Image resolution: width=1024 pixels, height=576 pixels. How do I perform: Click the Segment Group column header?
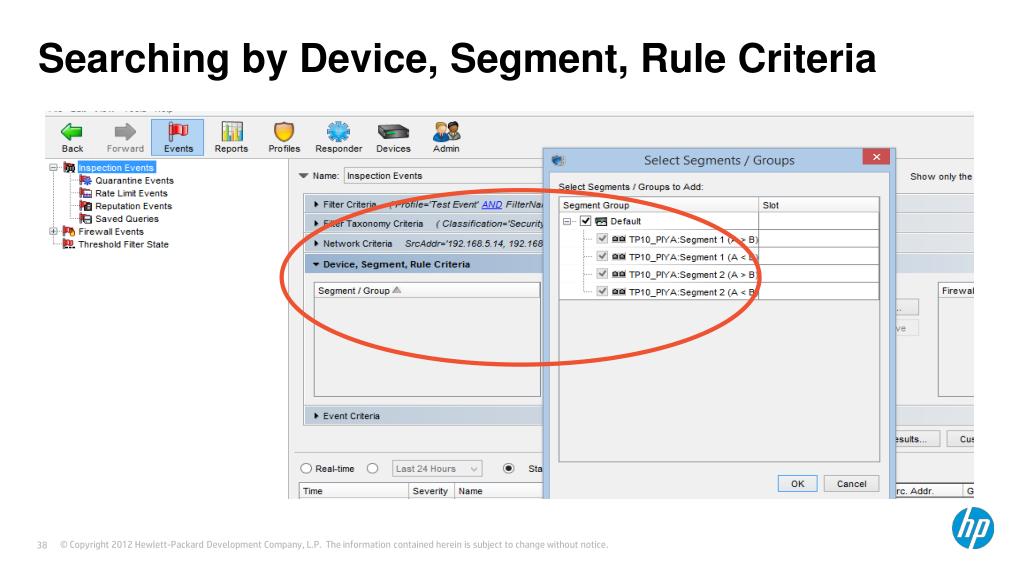click(x=659, y=205)
